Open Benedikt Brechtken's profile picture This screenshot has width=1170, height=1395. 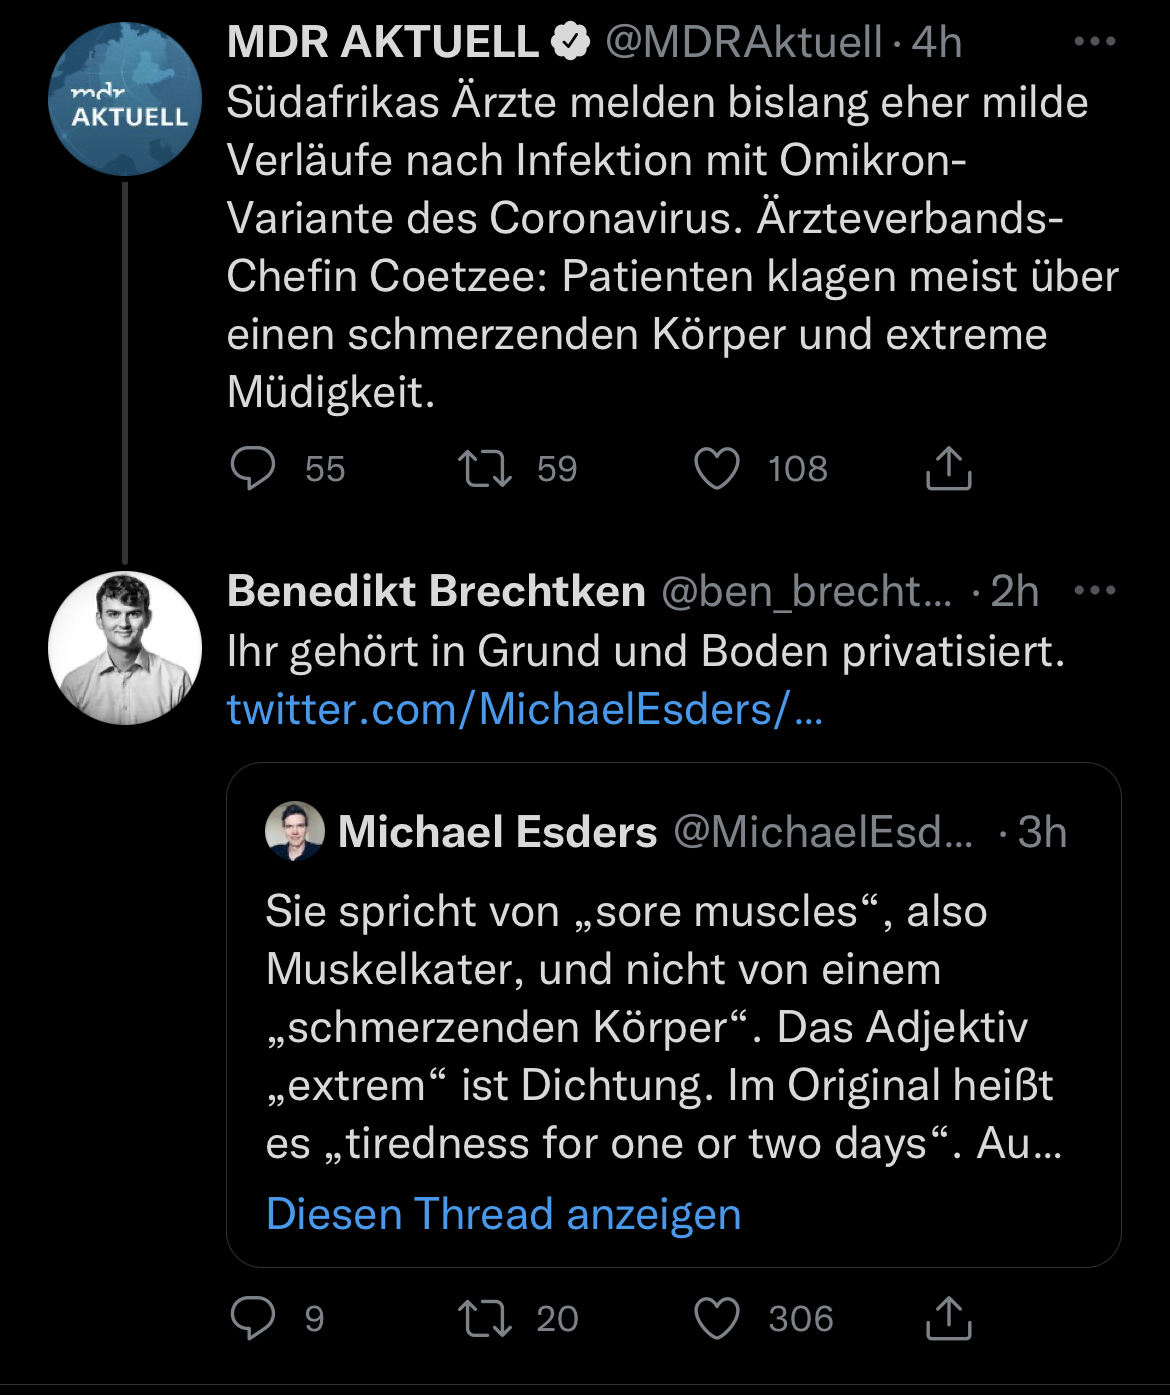pos(125,648)
